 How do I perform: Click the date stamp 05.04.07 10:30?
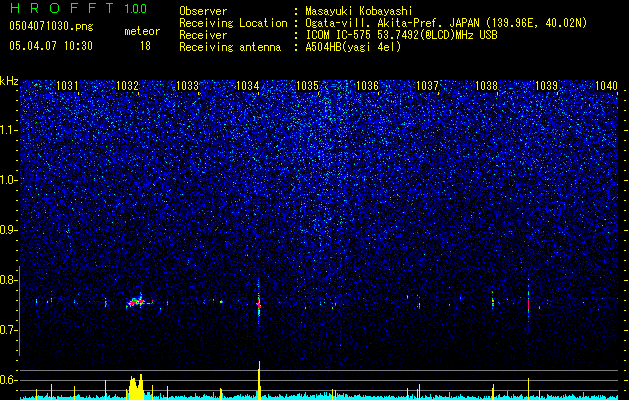pos(51,46)
